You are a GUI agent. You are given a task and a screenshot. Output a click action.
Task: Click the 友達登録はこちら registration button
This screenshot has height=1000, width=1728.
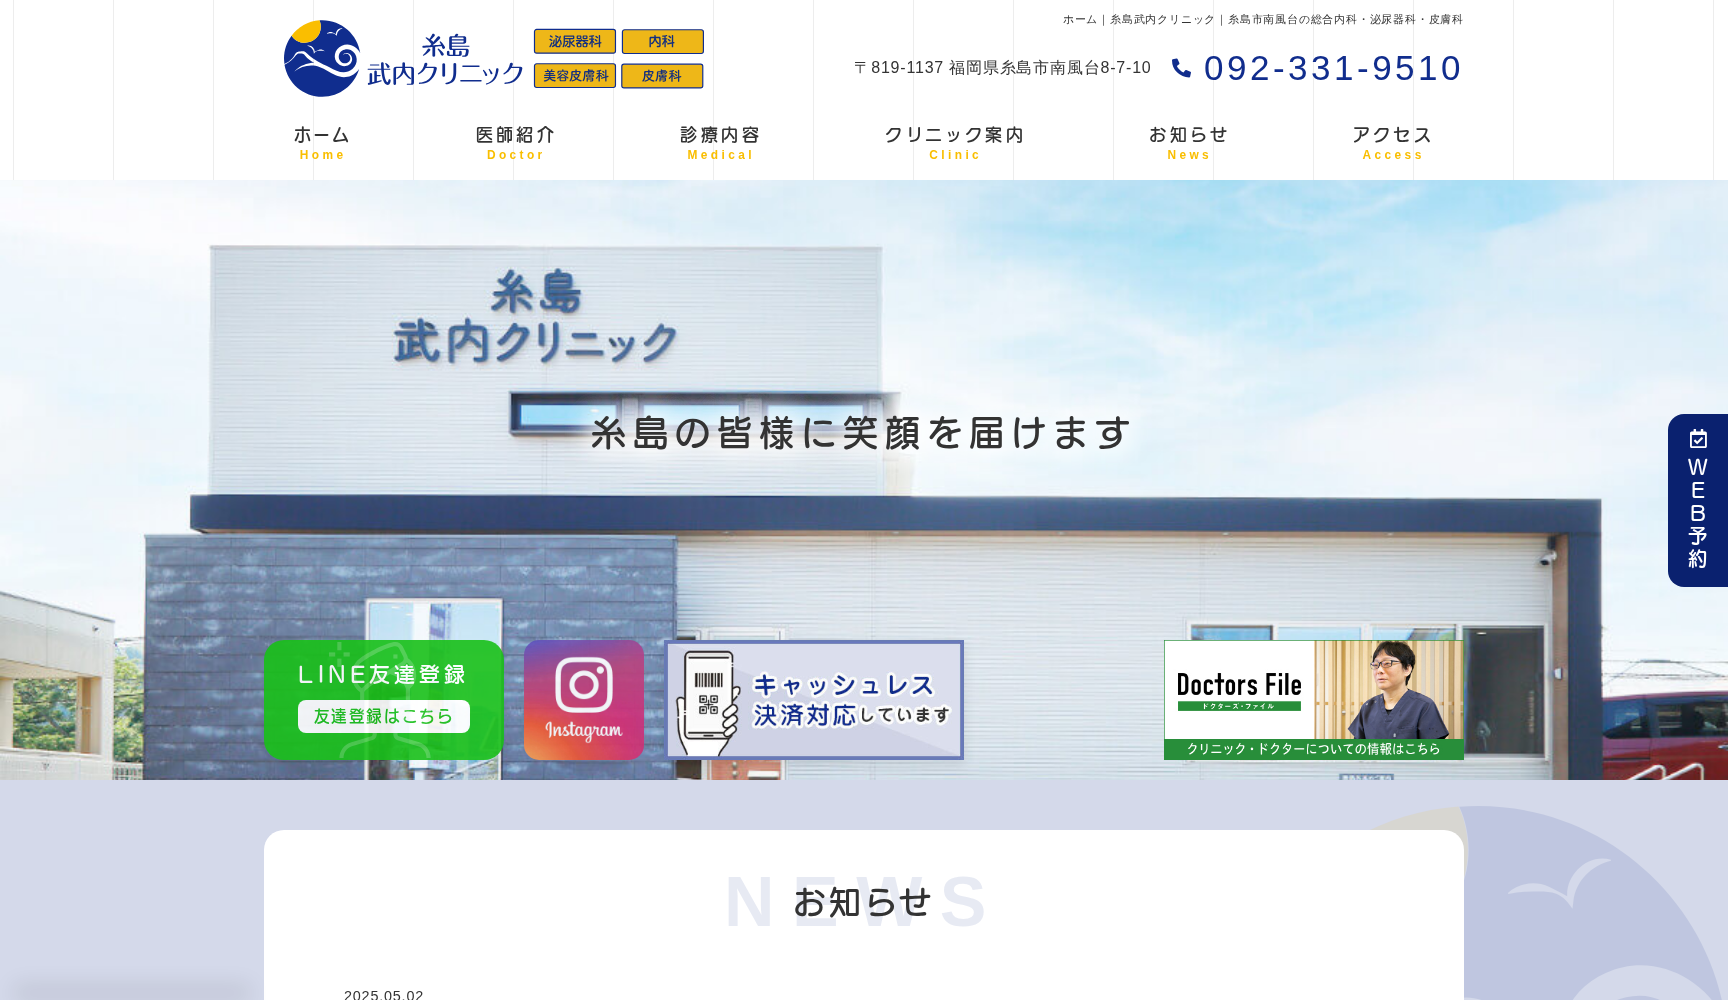tap(383, 716)
